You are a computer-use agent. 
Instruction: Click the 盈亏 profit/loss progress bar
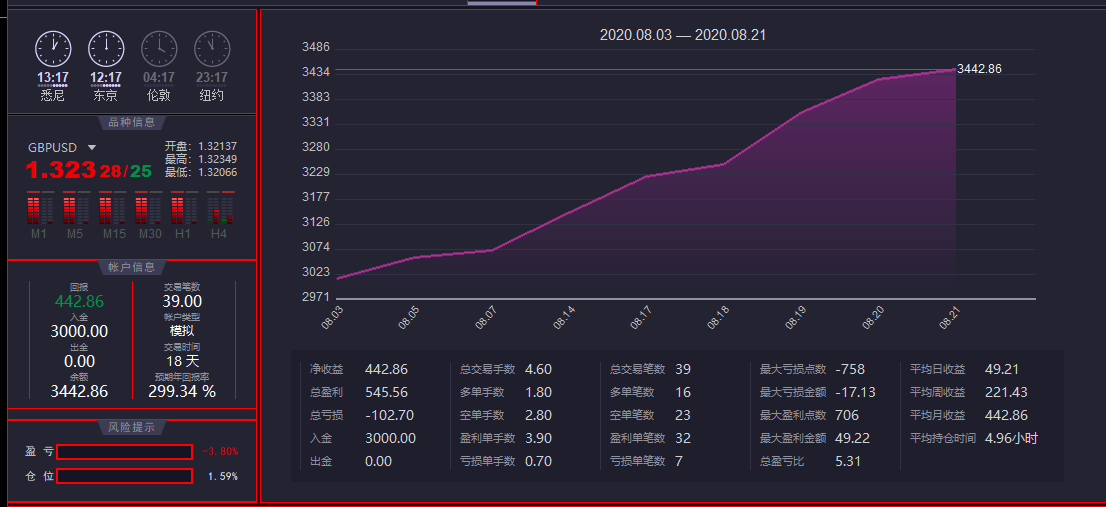point(124,452)
